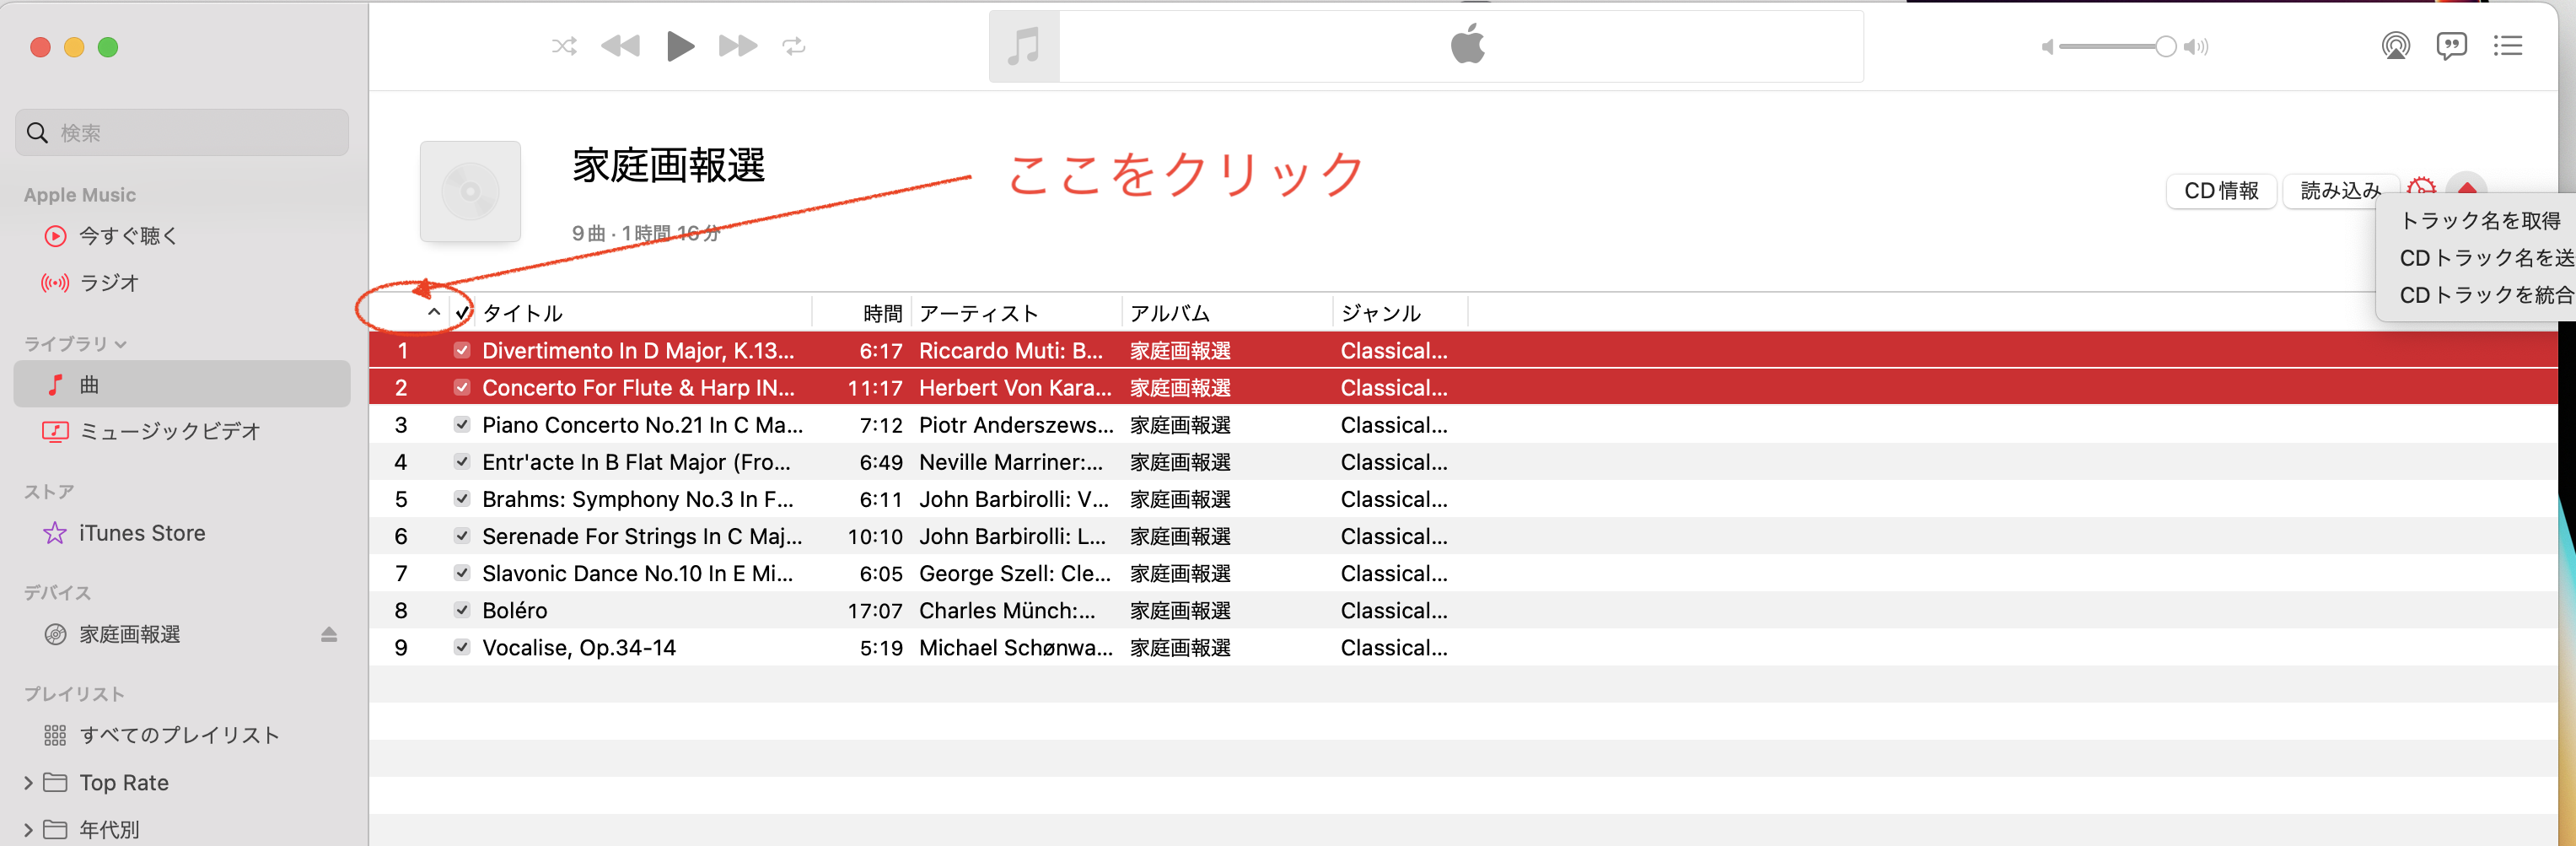Click the Herbert Von Kara... artist cell
The image size is (2576, 846).
click(x=1015, y=388)
